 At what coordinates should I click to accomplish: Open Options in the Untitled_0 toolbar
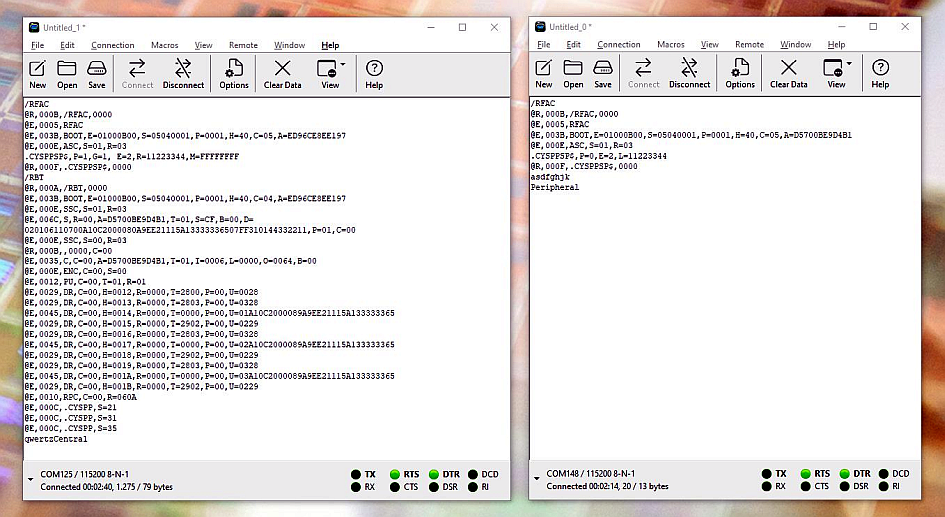740,73
